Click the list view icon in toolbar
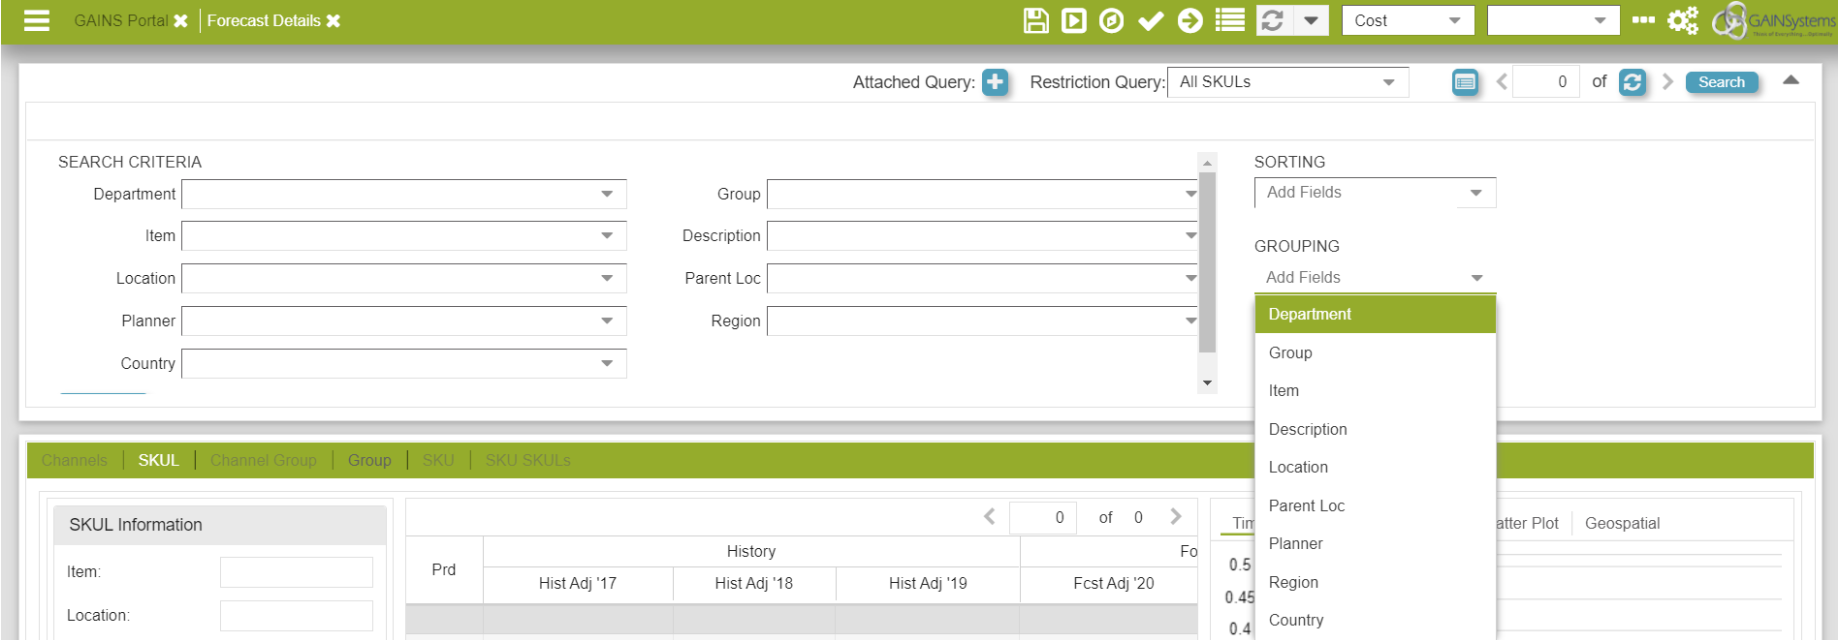Image resolution: width=1838 pixels, height=640 pixels. [x=1230, y=21]
